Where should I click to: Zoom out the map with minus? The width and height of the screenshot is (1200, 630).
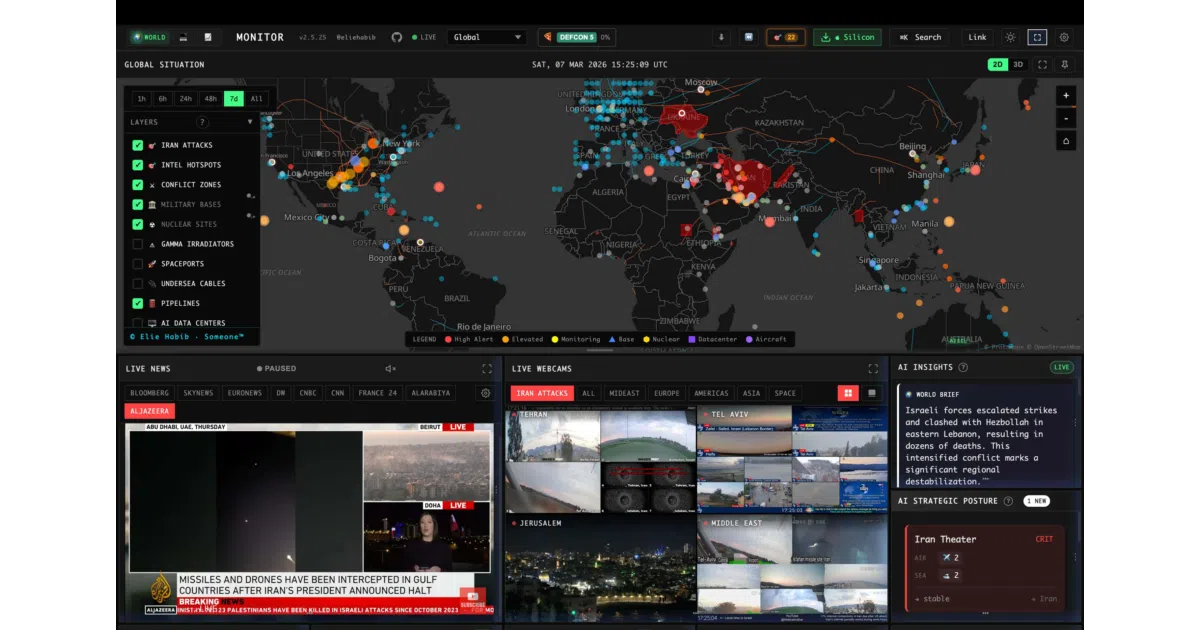(x=1066, y=118)
